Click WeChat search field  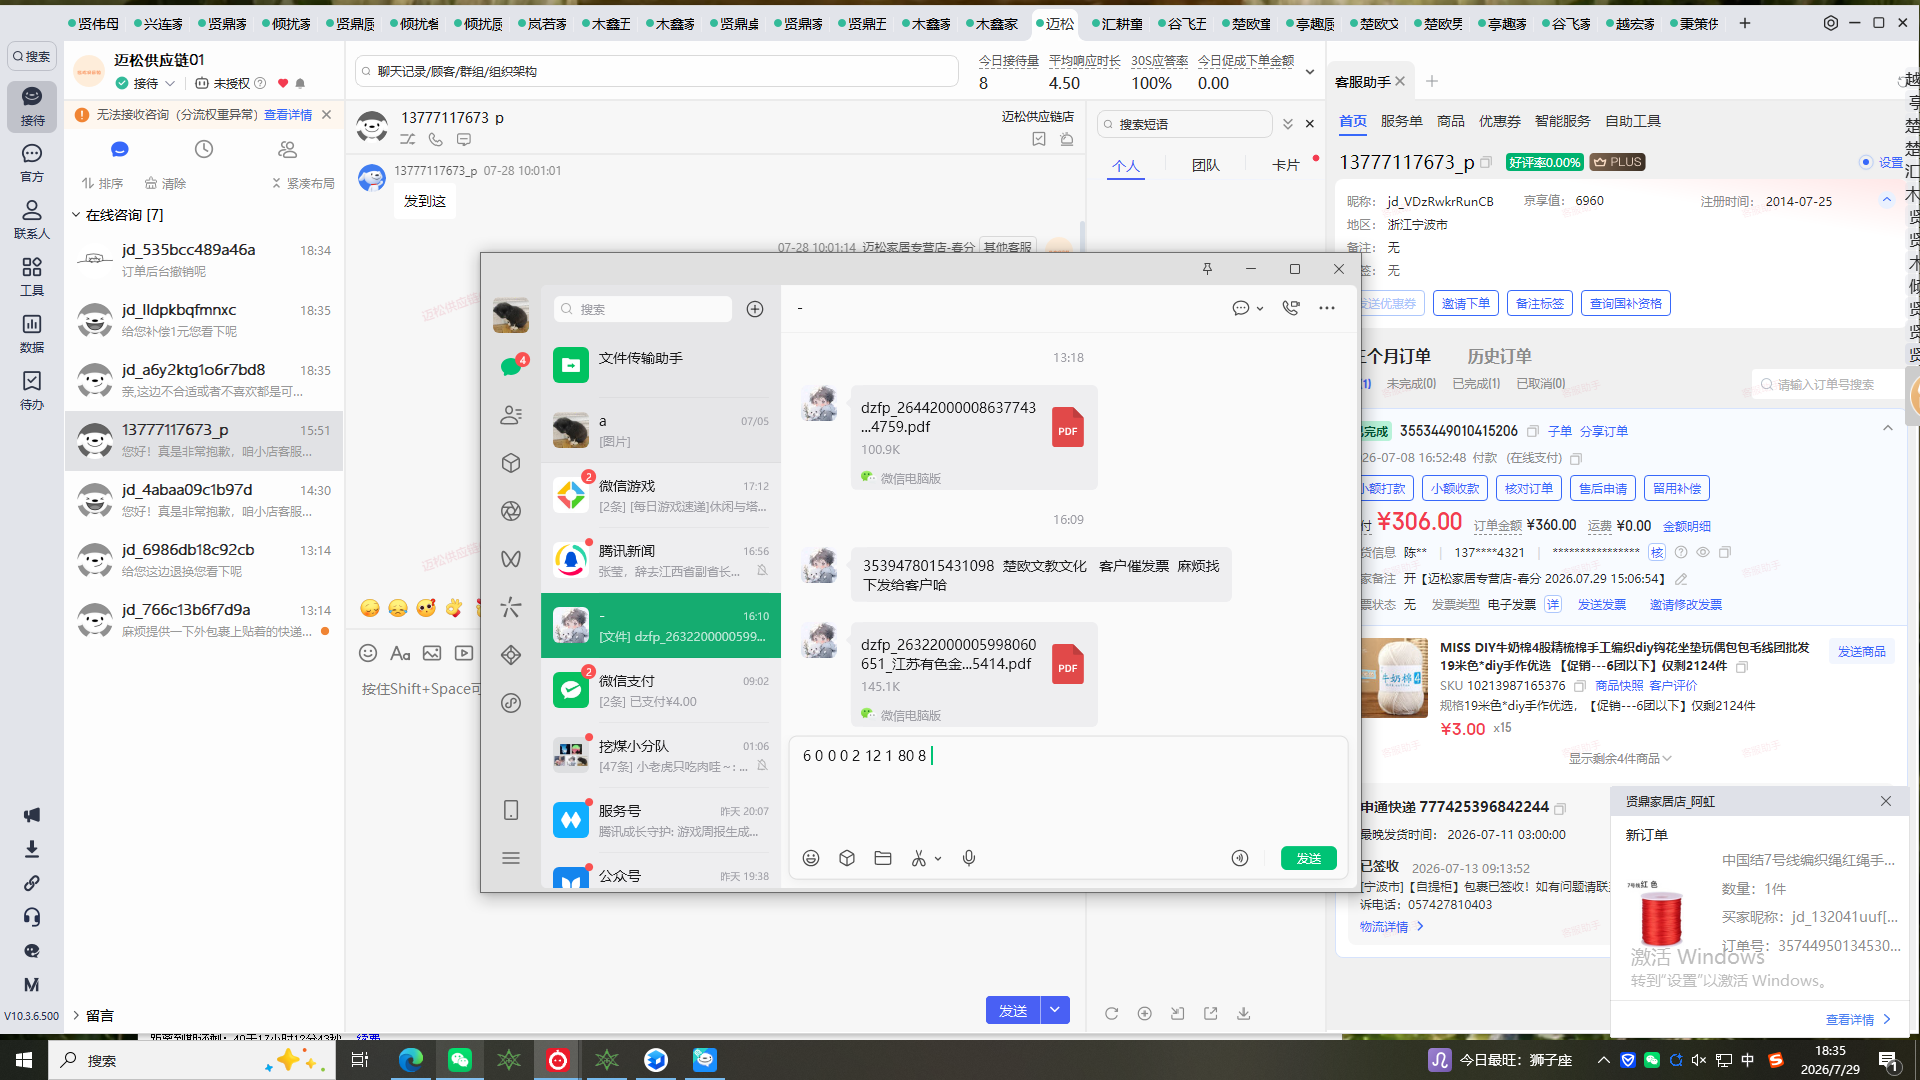coord(643,309)
